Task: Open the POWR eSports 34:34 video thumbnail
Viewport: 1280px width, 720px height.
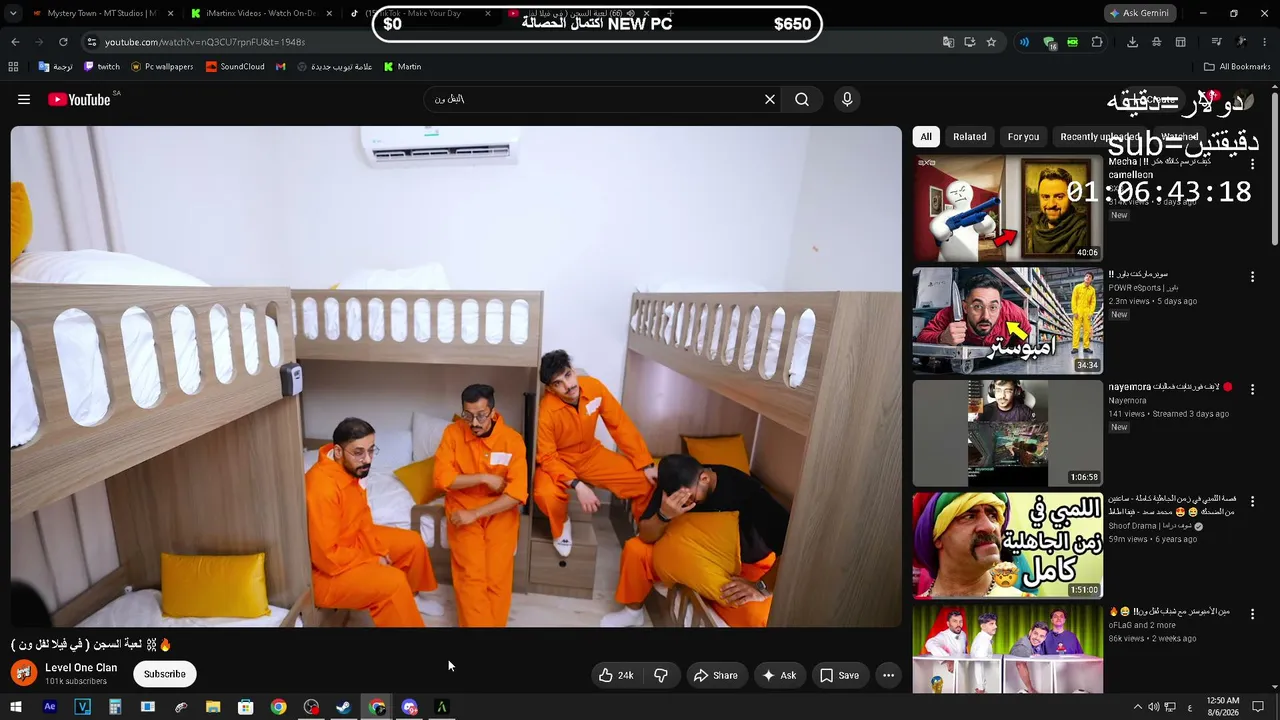Action: pos(1008,320)
